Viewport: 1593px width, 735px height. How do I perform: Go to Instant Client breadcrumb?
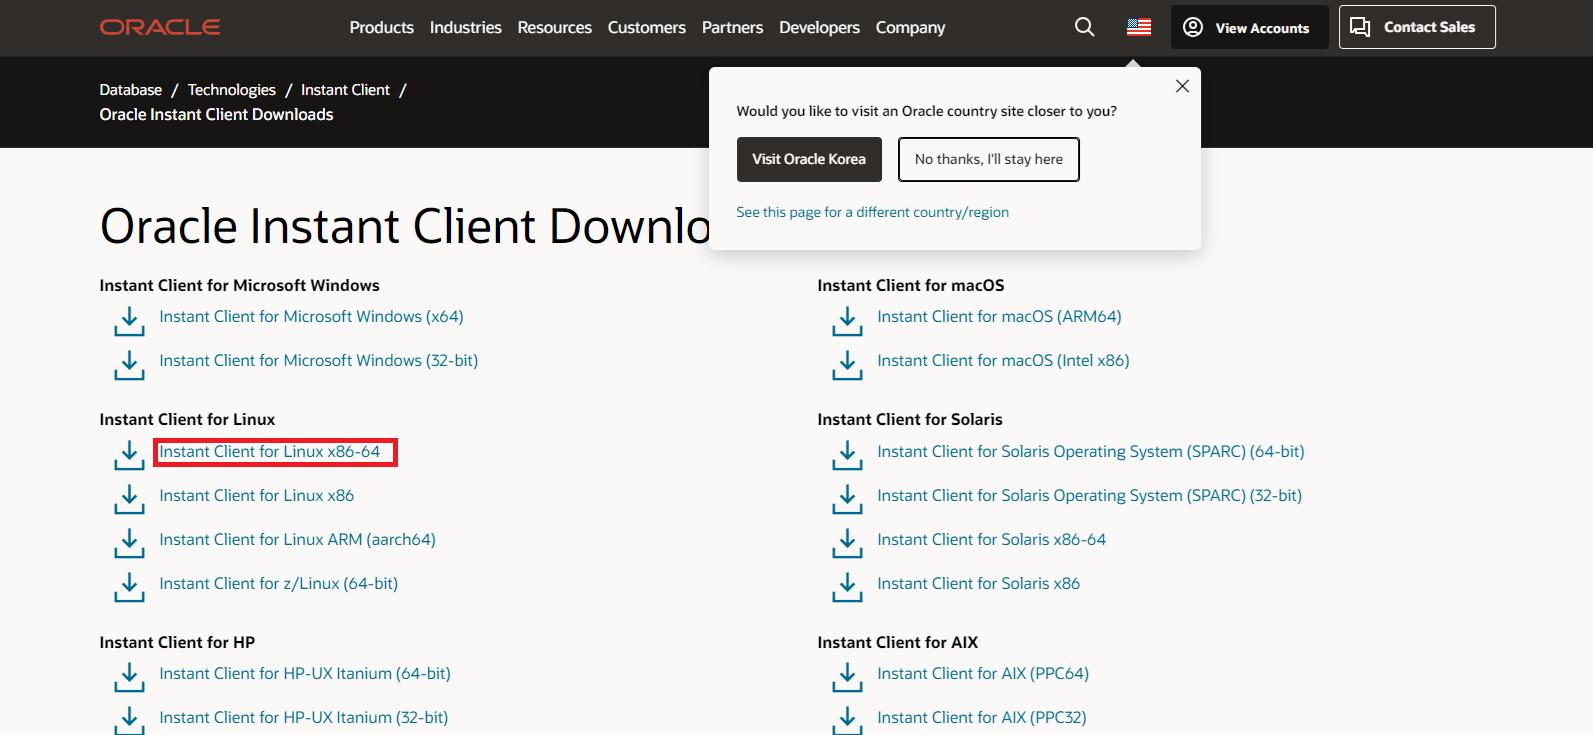(x=345, y=90)
